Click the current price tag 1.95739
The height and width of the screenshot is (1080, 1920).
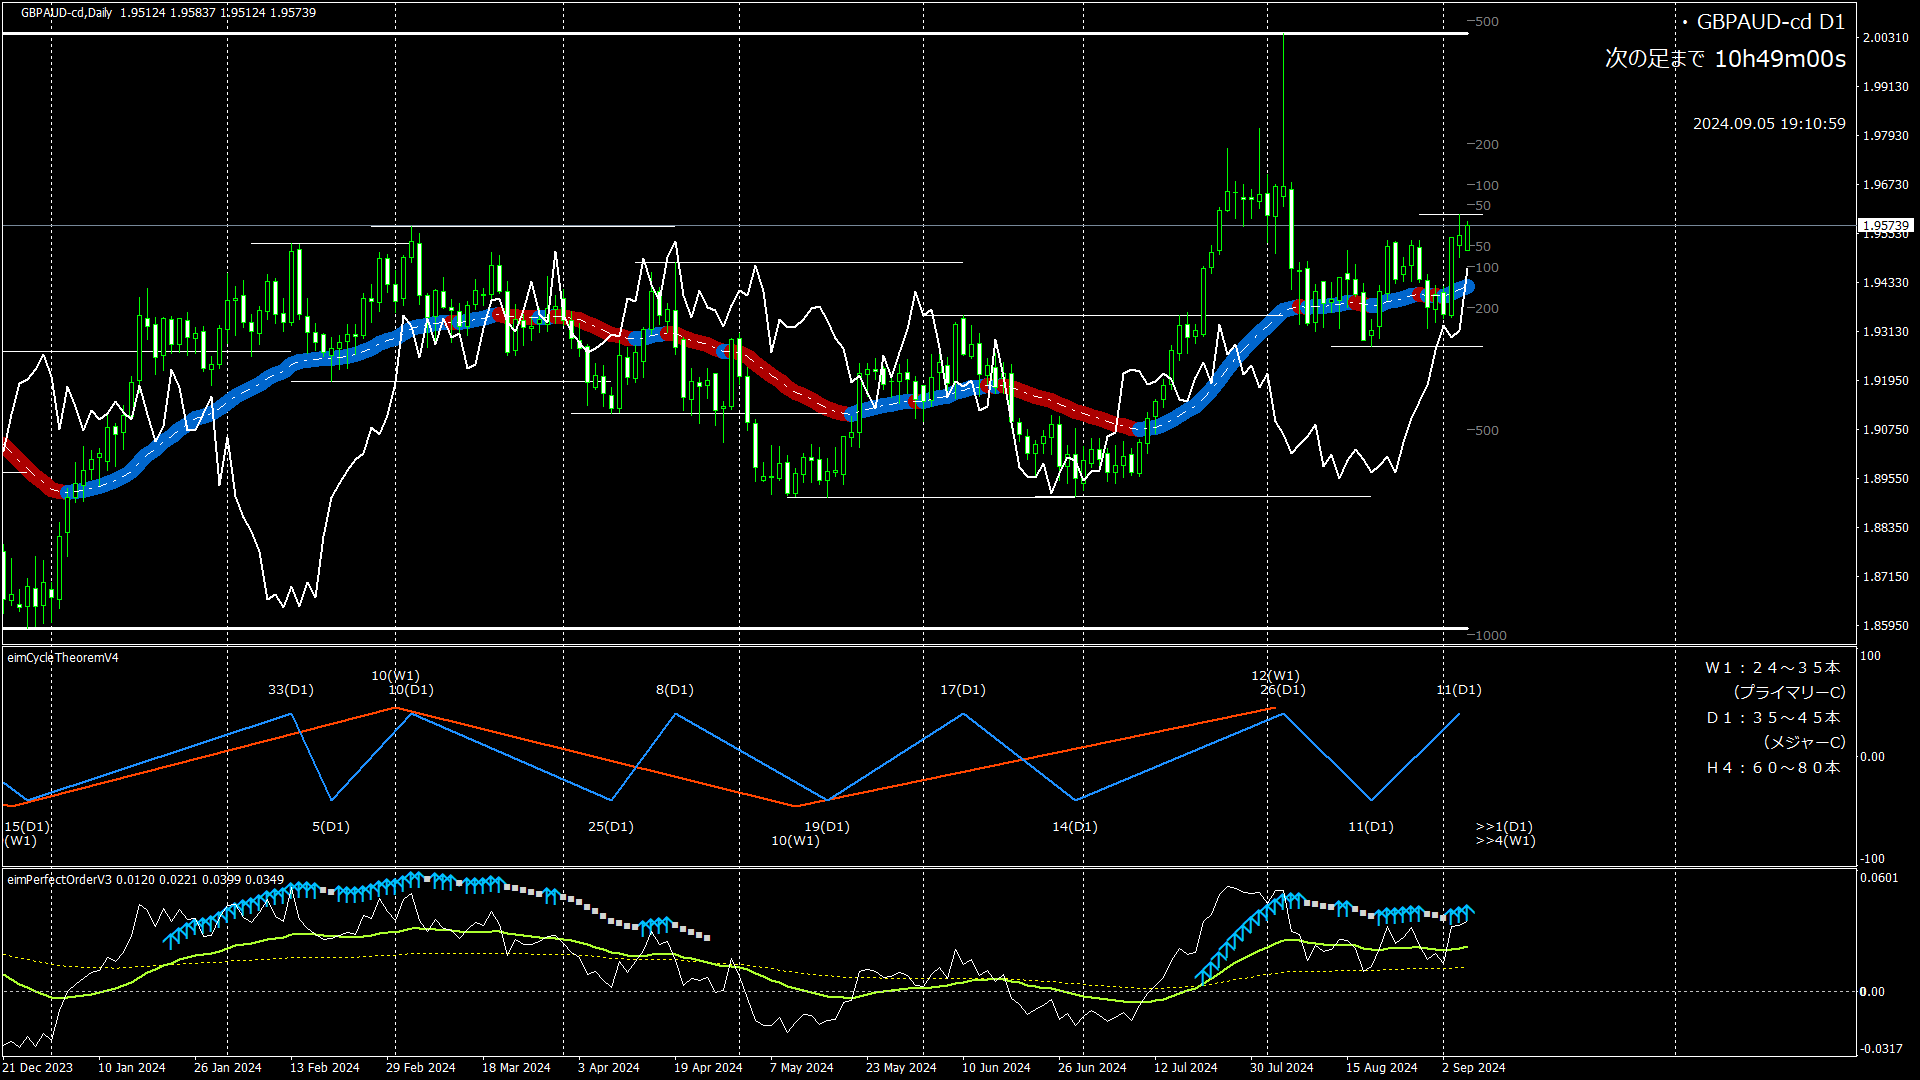tap(1885, 226)
